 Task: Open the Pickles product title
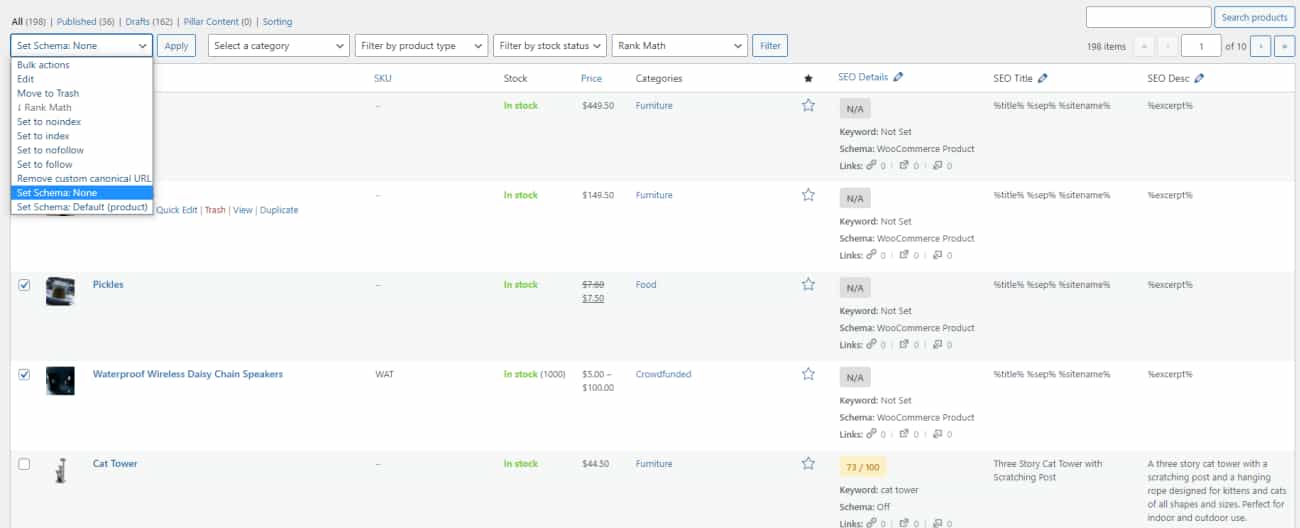(108, 284)
